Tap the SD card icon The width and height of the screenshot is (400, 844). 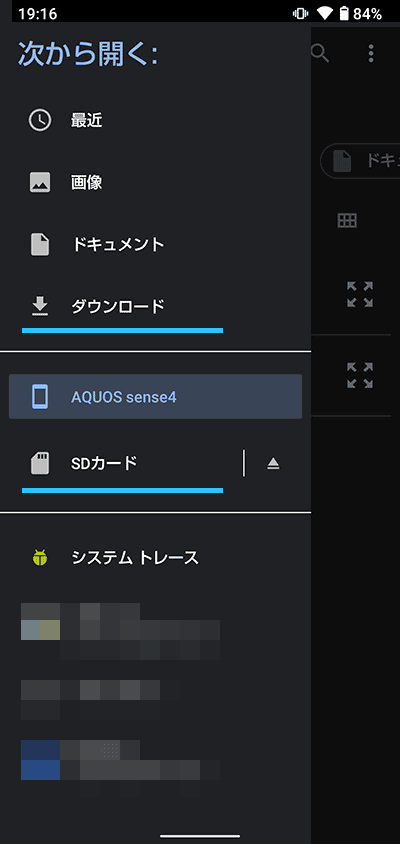click(40, 463)
